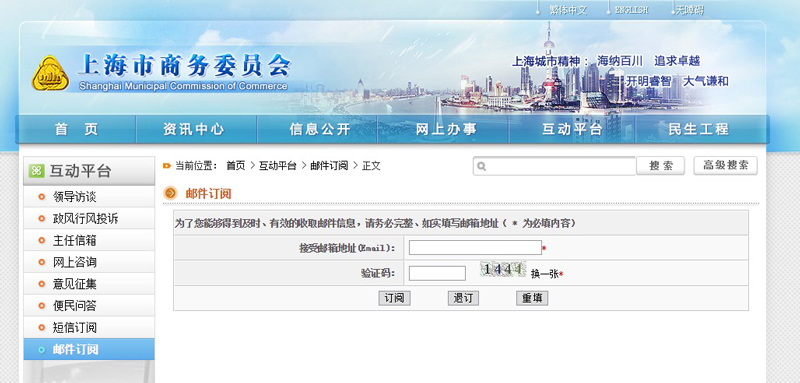Click the 重填 reset button

[x=532, y=298]
